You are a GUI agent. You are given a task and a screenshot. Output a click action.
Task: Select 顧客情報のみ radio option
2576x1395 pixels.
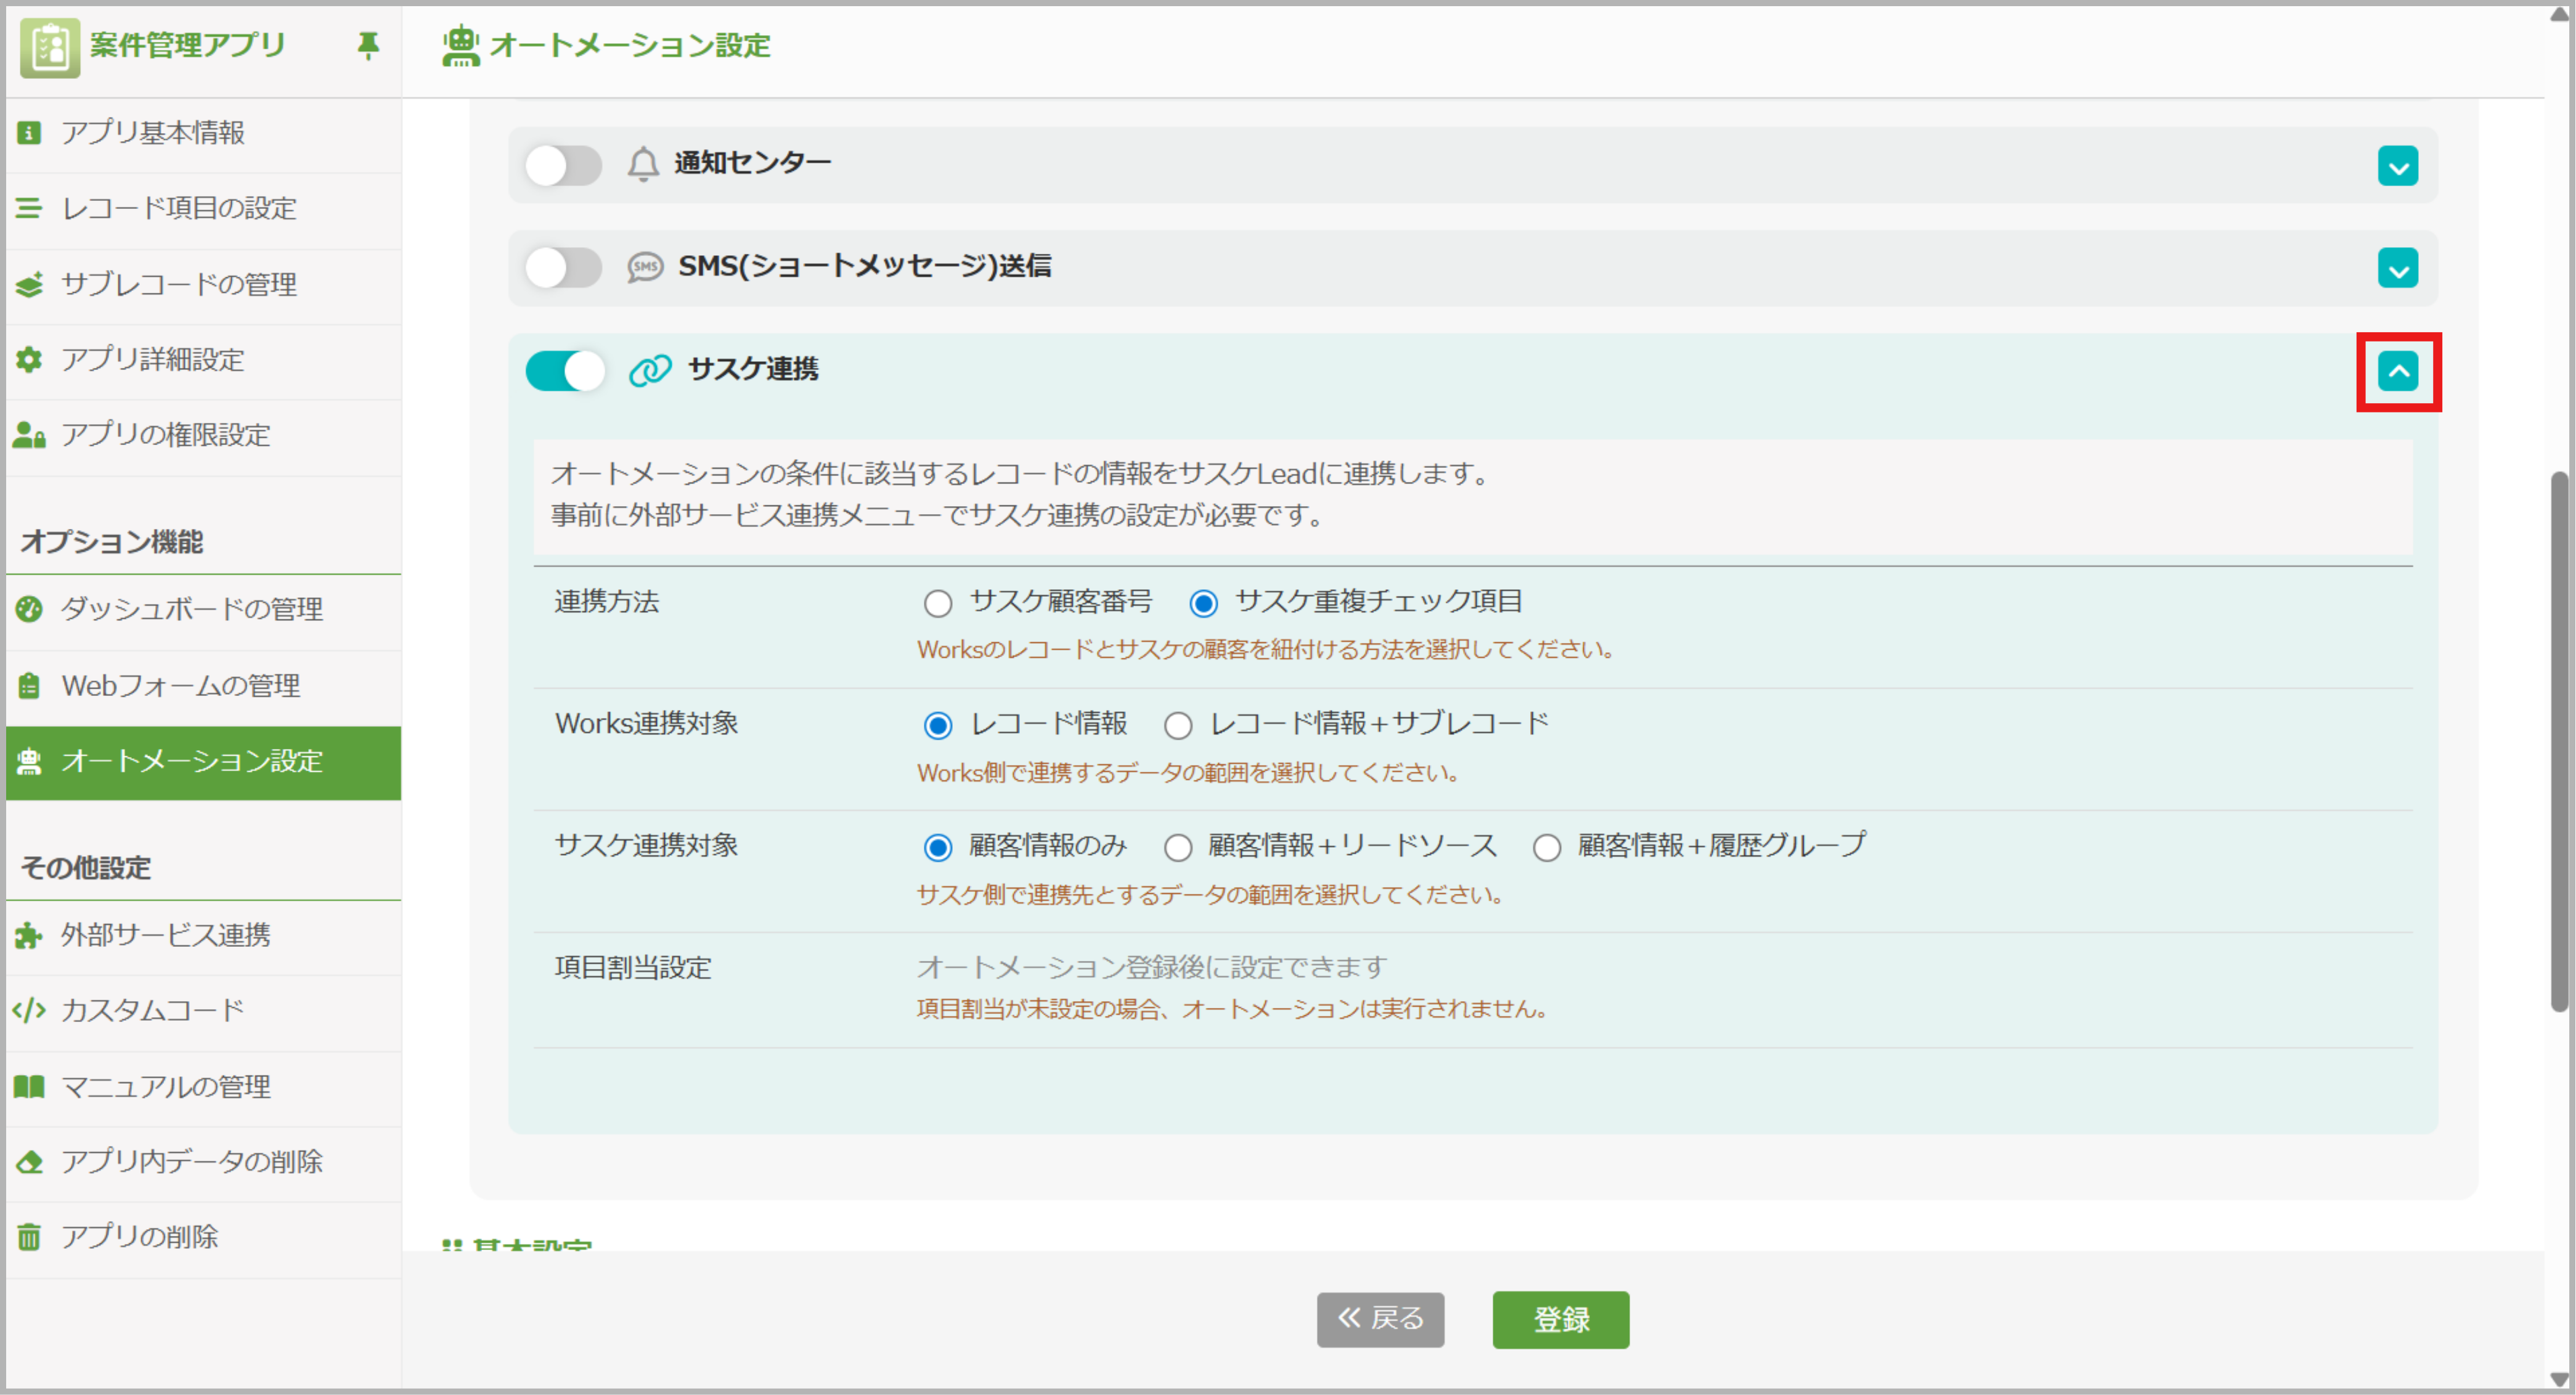(937, 848)
